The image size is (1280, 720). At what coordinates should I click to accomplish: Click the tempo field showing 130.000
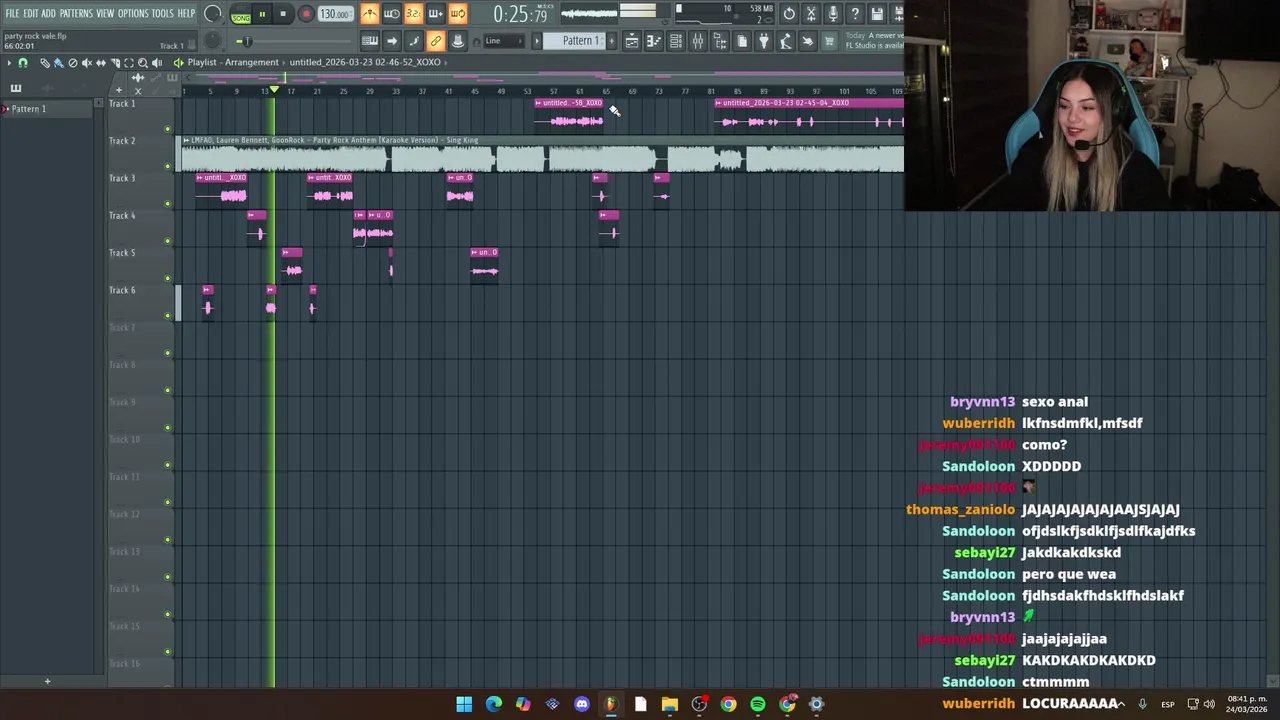(x=336, y=14)
